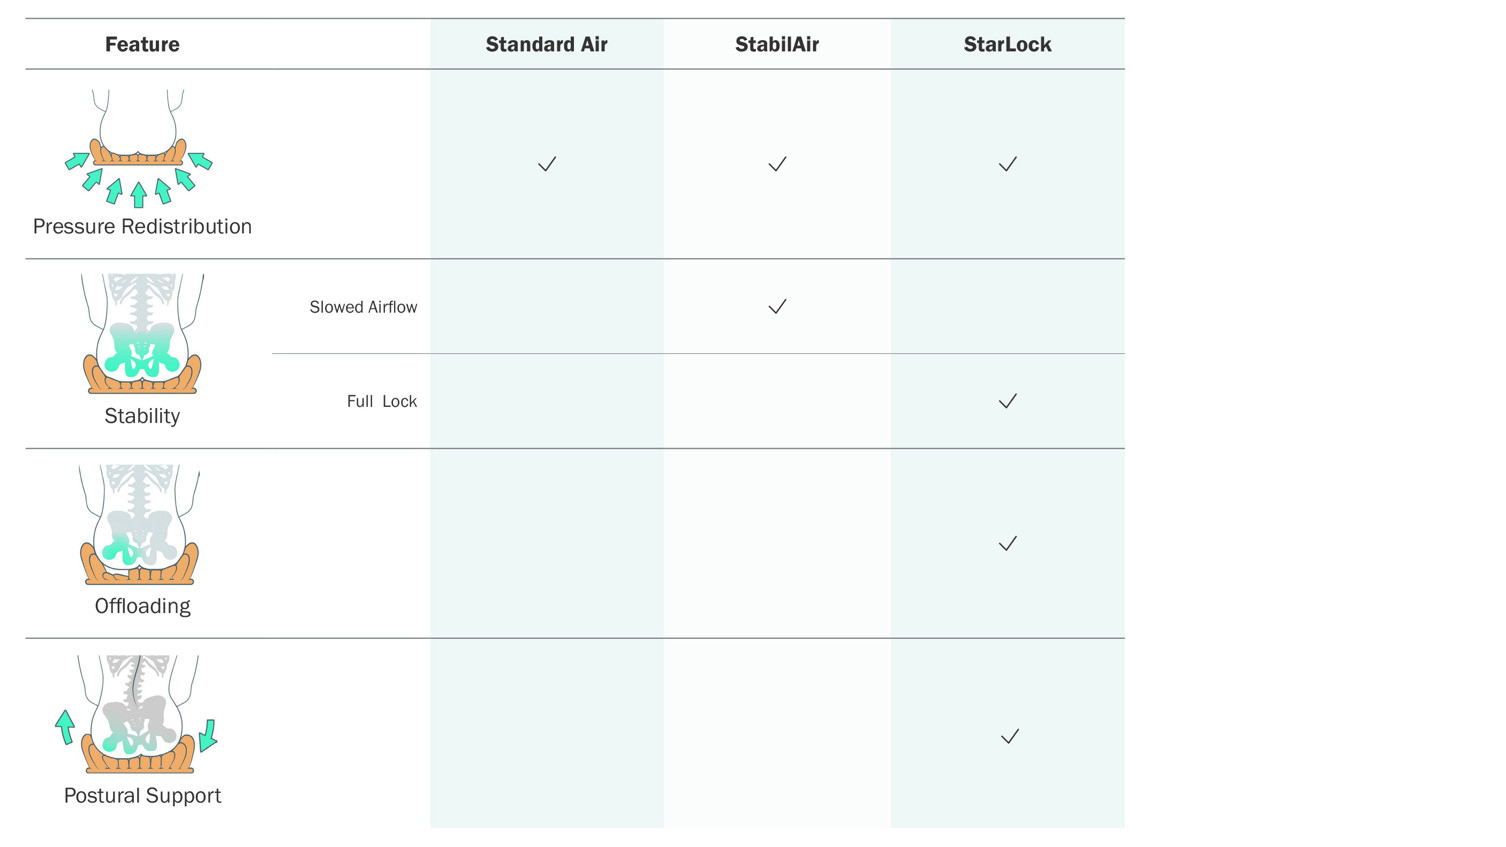
Task: Click the Offloading pelvis illustration
Action: pos(140,524)
